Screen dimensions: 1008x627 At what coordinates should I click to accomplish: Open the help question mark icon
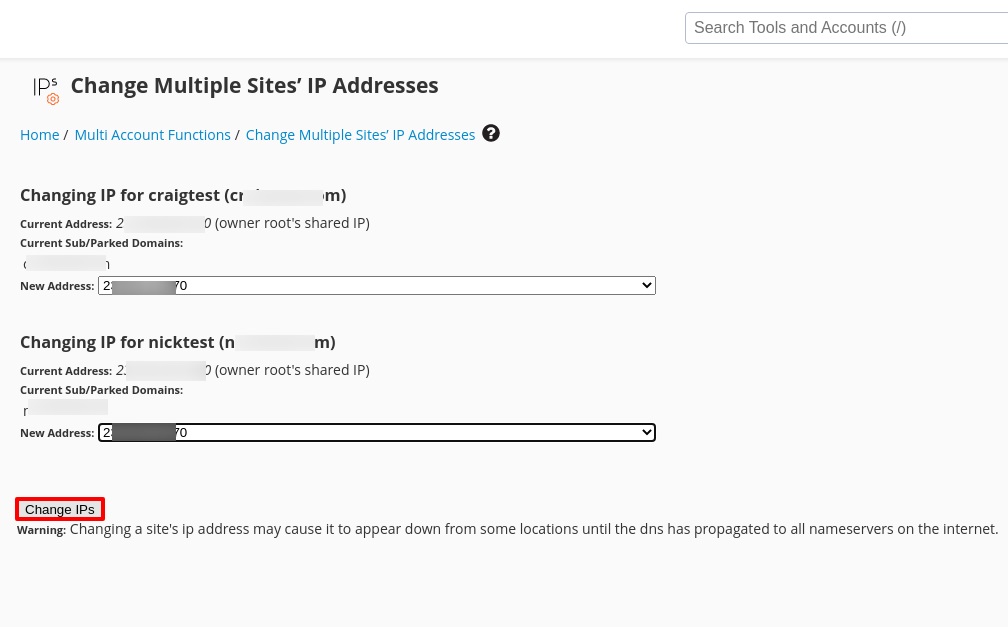coord(491,133)
